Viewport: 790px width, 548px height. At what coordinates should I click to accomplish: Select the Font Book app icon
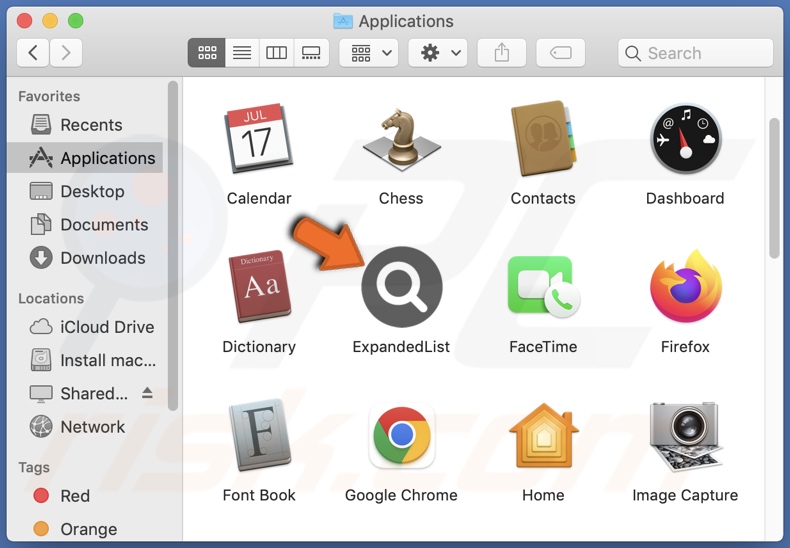(x=259, y=435)
